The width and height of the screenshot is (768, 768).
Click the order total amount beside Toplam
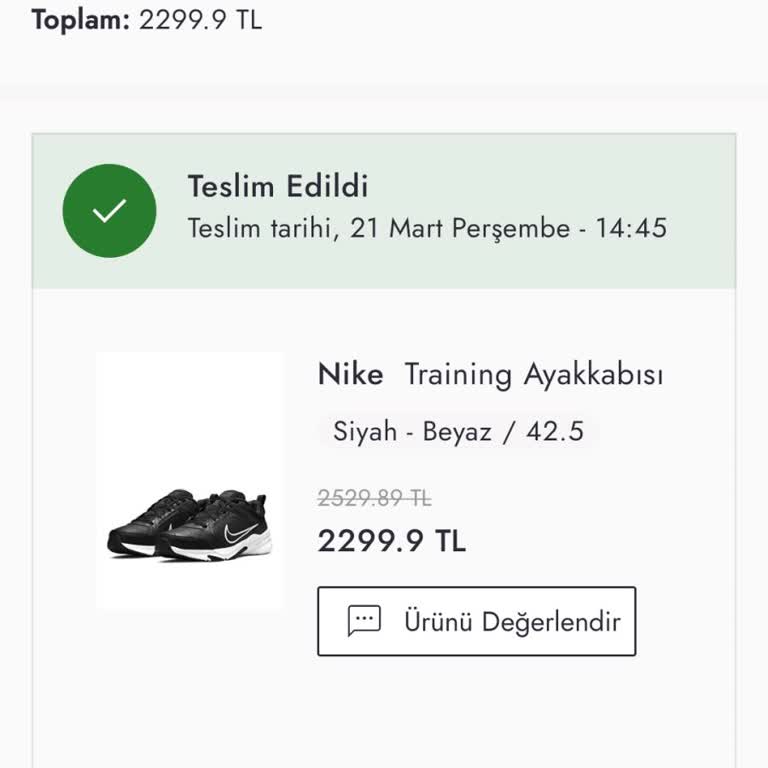200,20
